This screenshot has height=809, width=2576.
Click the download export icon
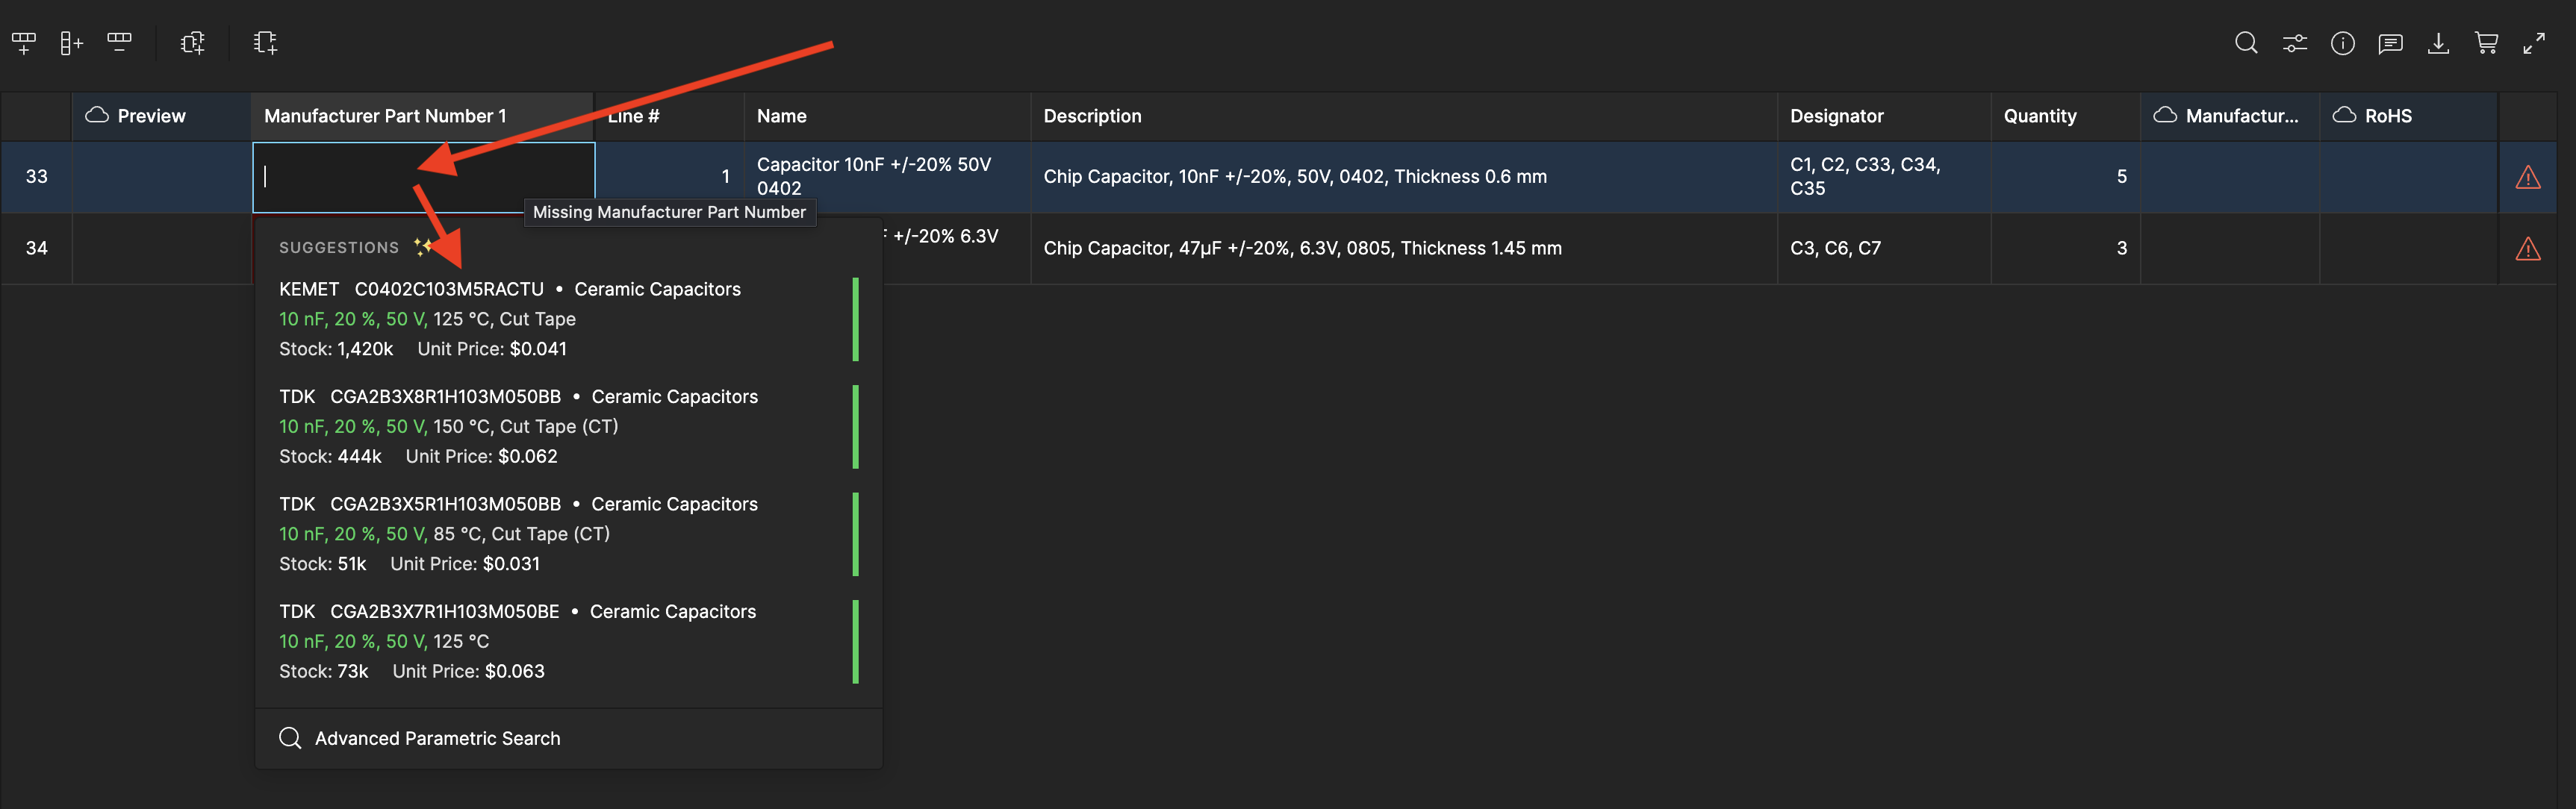click(2438, 43)
